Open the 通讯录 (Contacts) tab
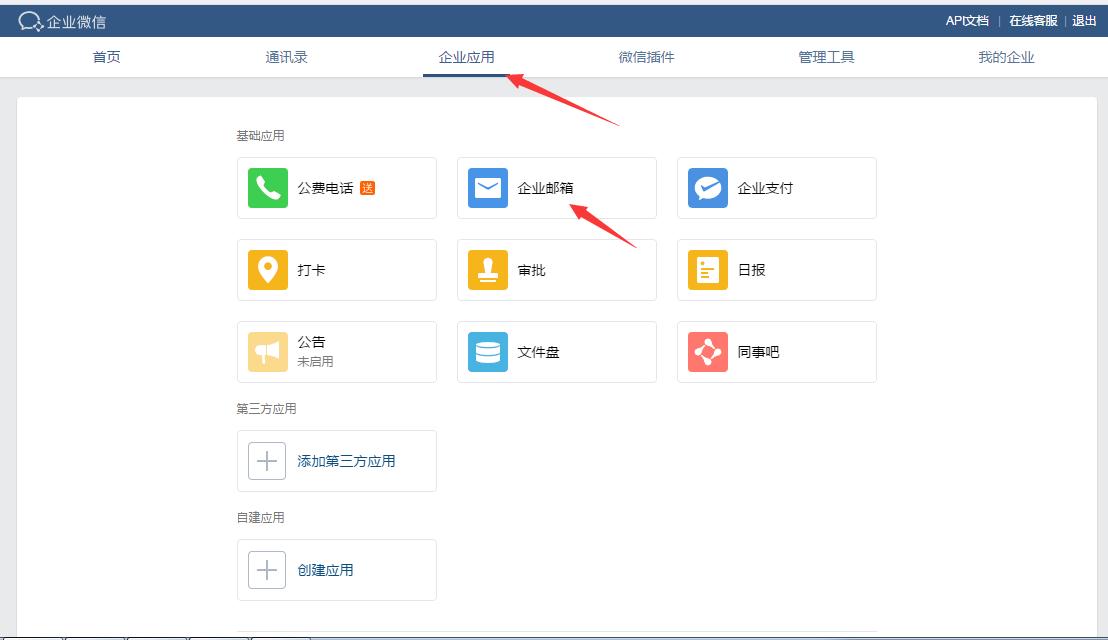This screenshot has height=640, width=1108. click(x=286, y=57)
